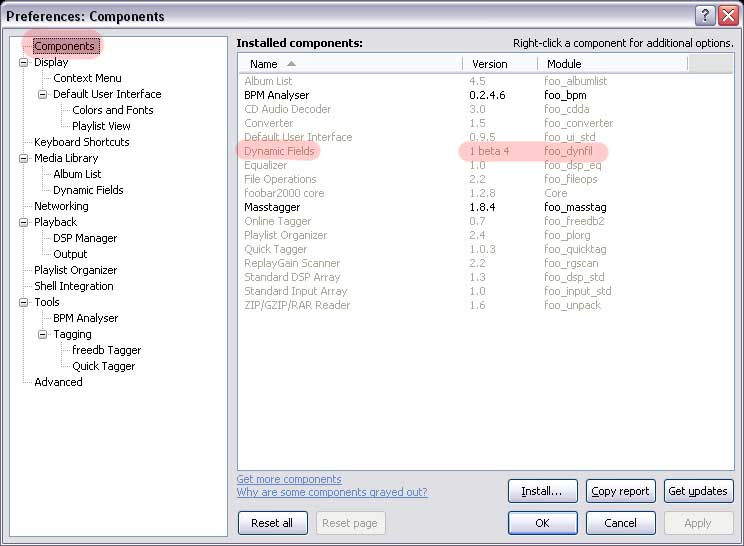This screenshot has width=744, height=546.
Task: Select the BPM Analyser component row
Action: tap(485, 95)
